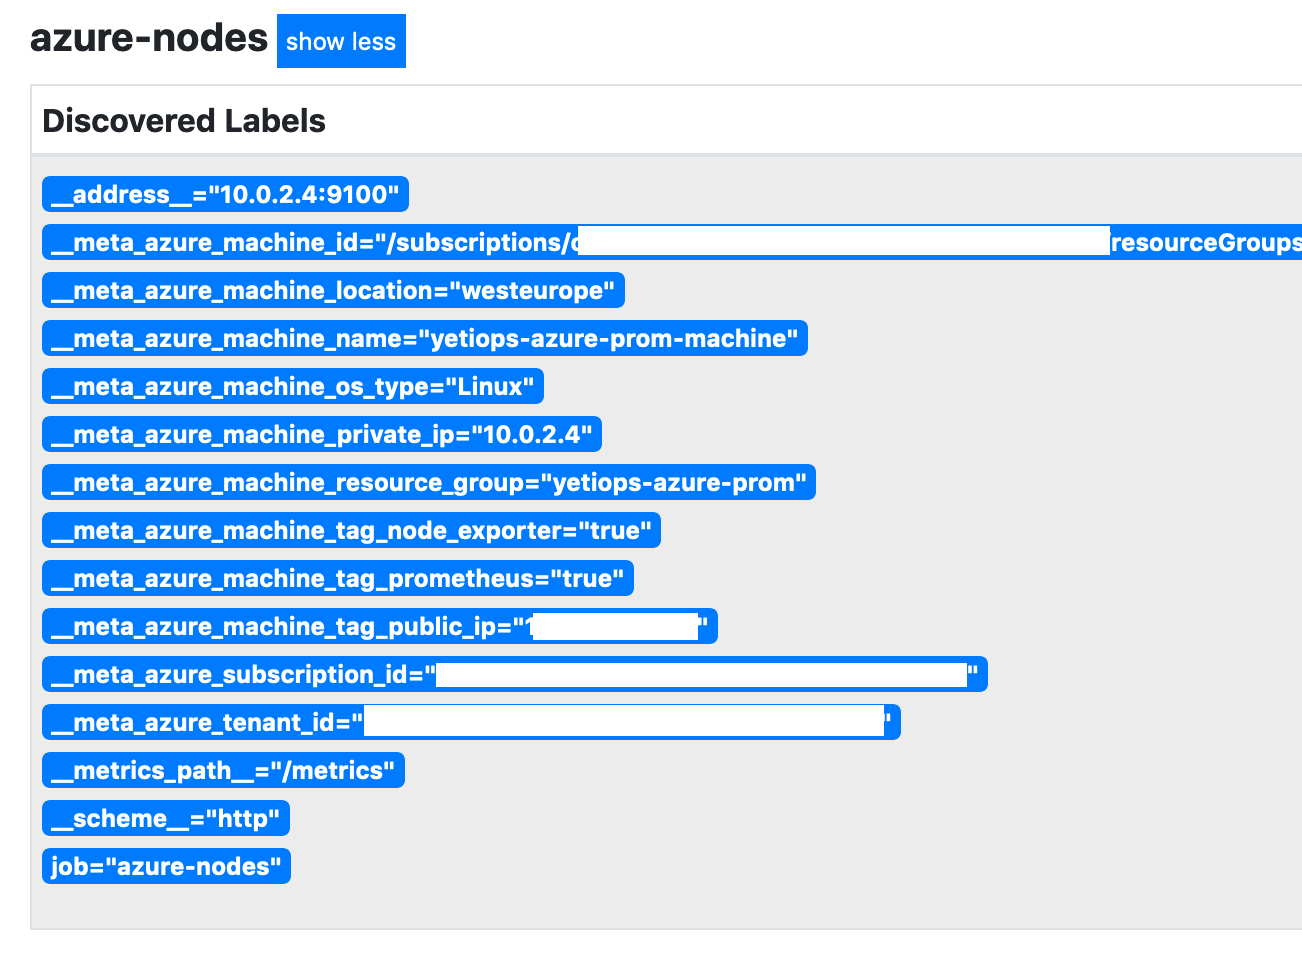Select the yetiops-azure-prom-machine name label
Image resolution: width=1302 pixels, height=954 pixels.
(424, 338)
